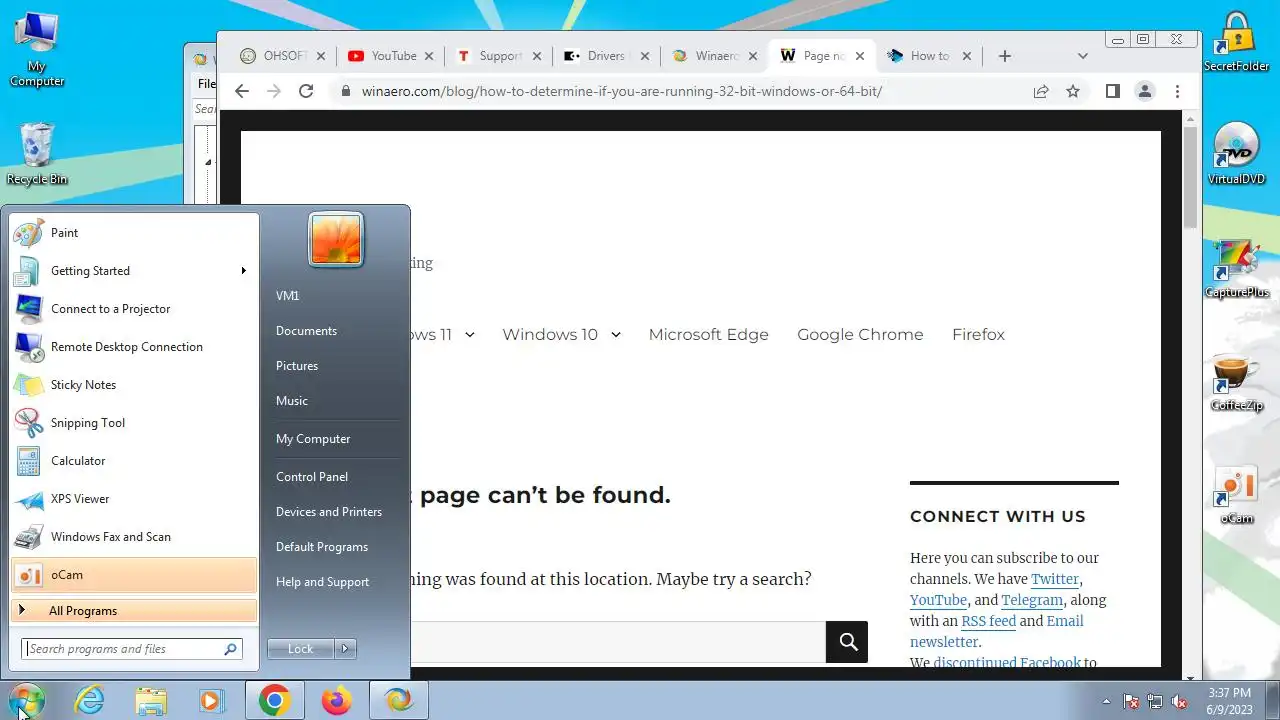Open Calculator from Start menu
The image size is (1280, 720).
[133, 461]
